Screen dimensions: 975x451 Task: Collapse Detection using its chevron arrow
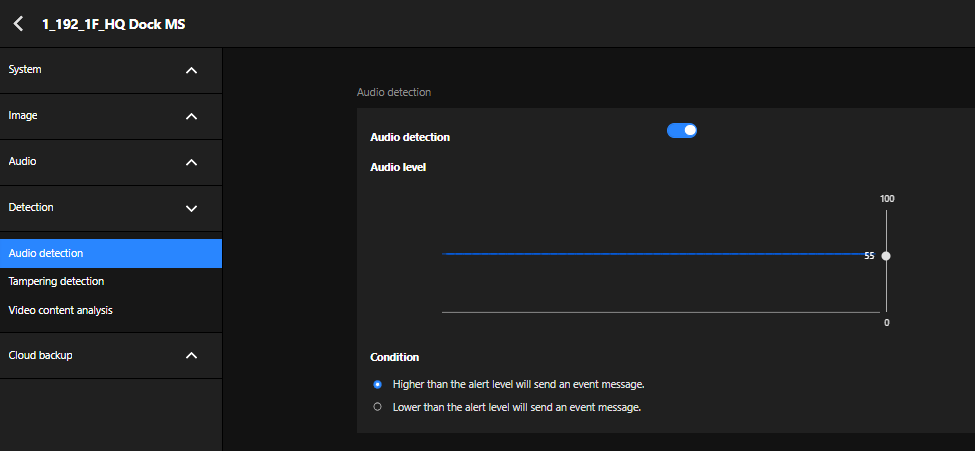[192, 209]
